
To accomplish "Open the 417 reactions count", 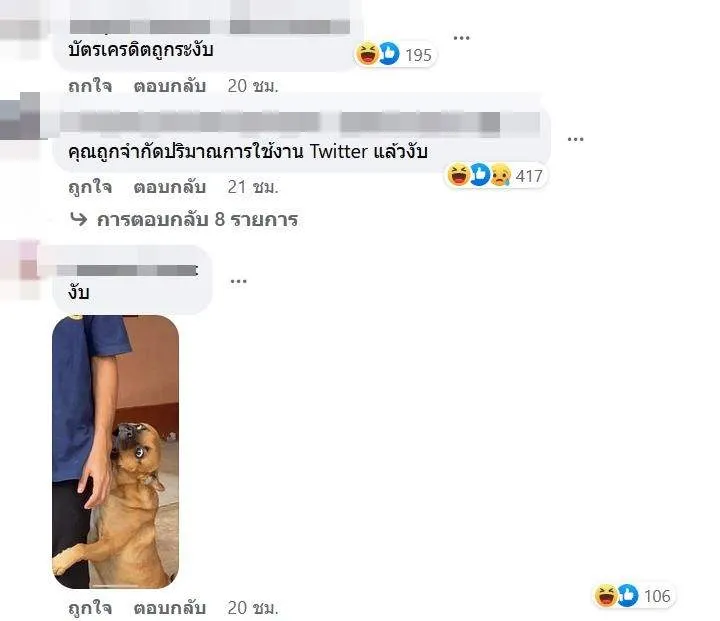I will (529, 175).
